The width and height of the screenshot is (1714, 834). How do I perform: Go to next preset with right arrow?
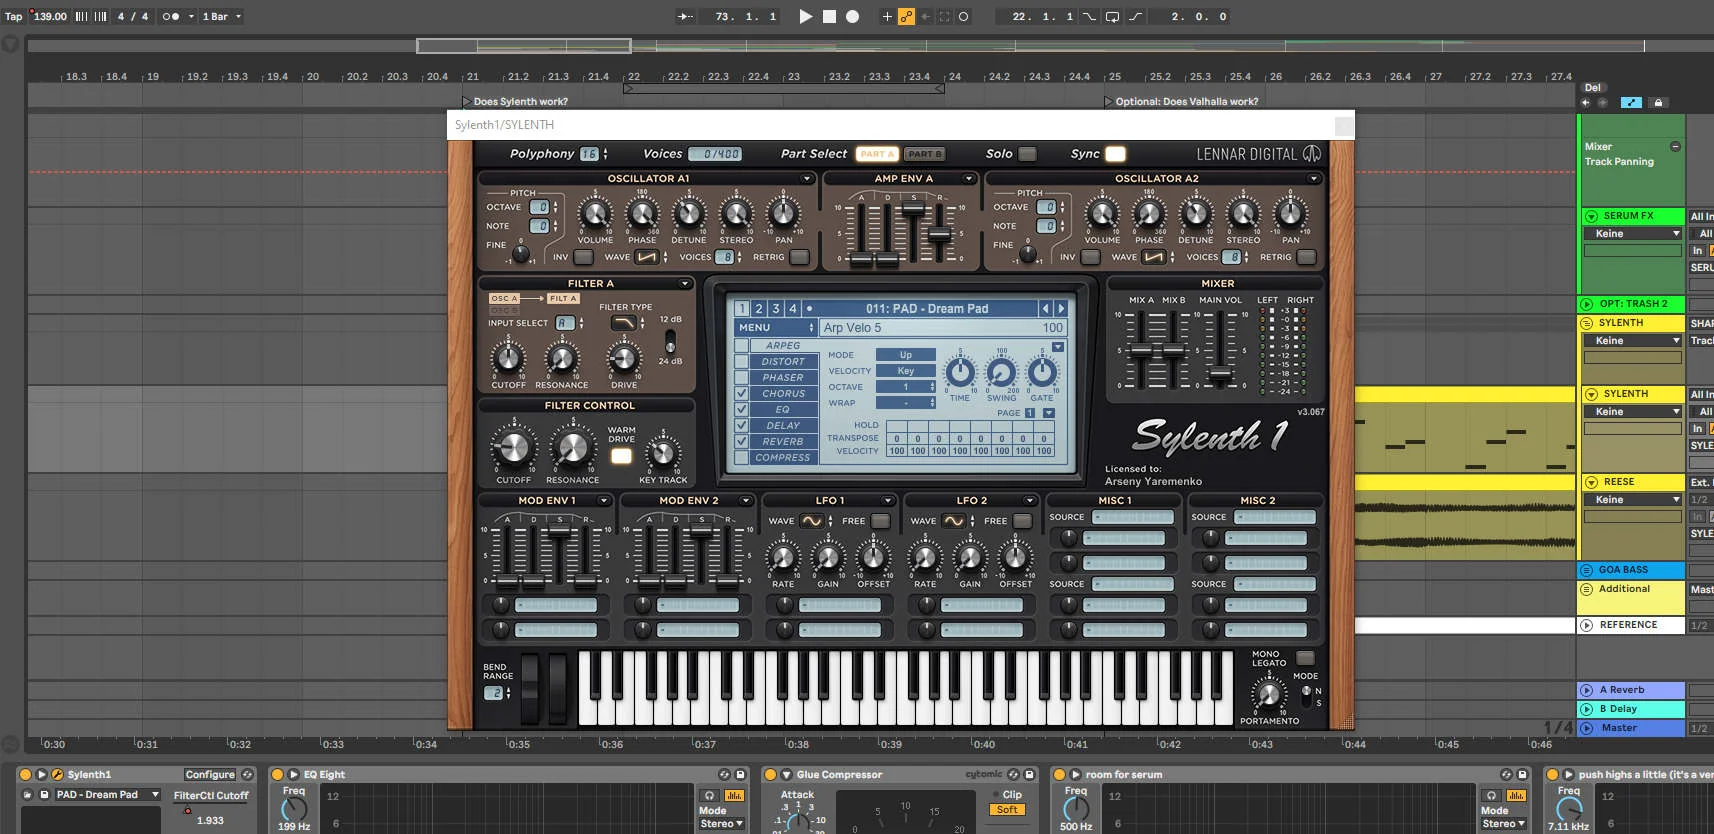click(1061, 309)
